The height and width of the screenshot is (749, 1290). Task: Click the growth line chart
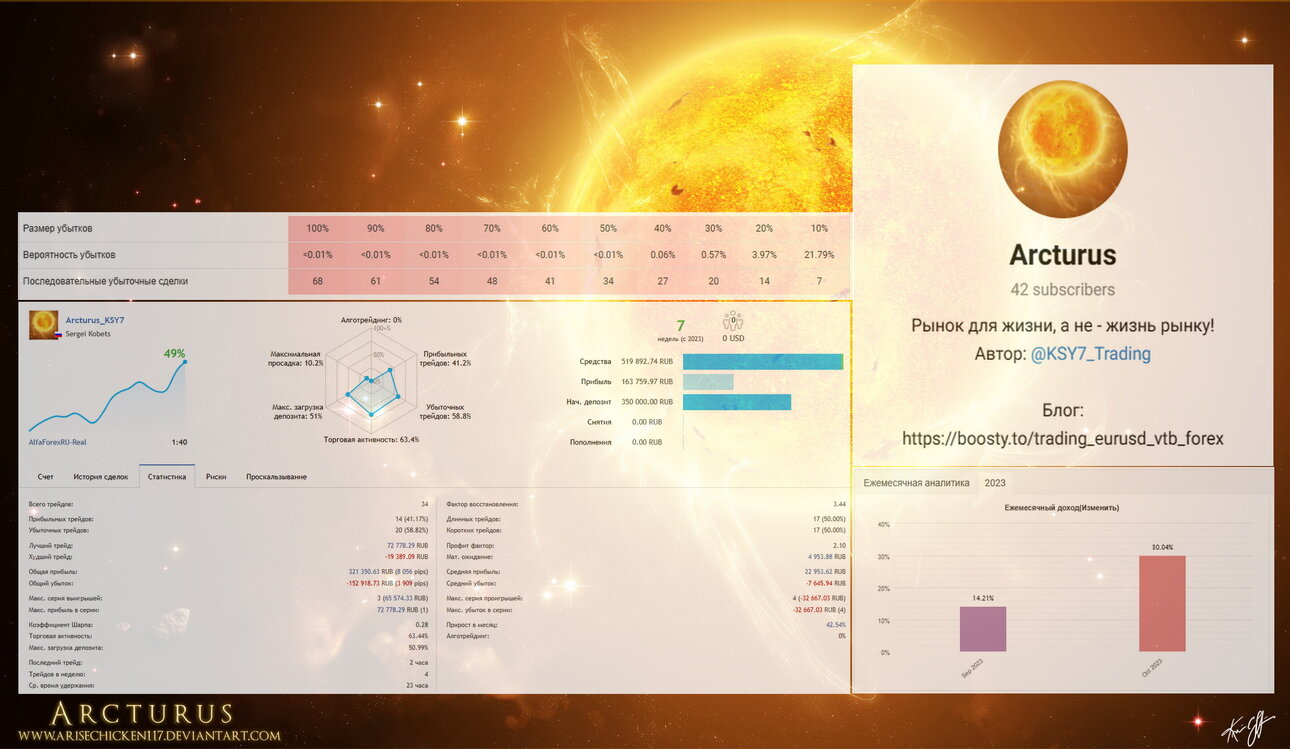107,395
